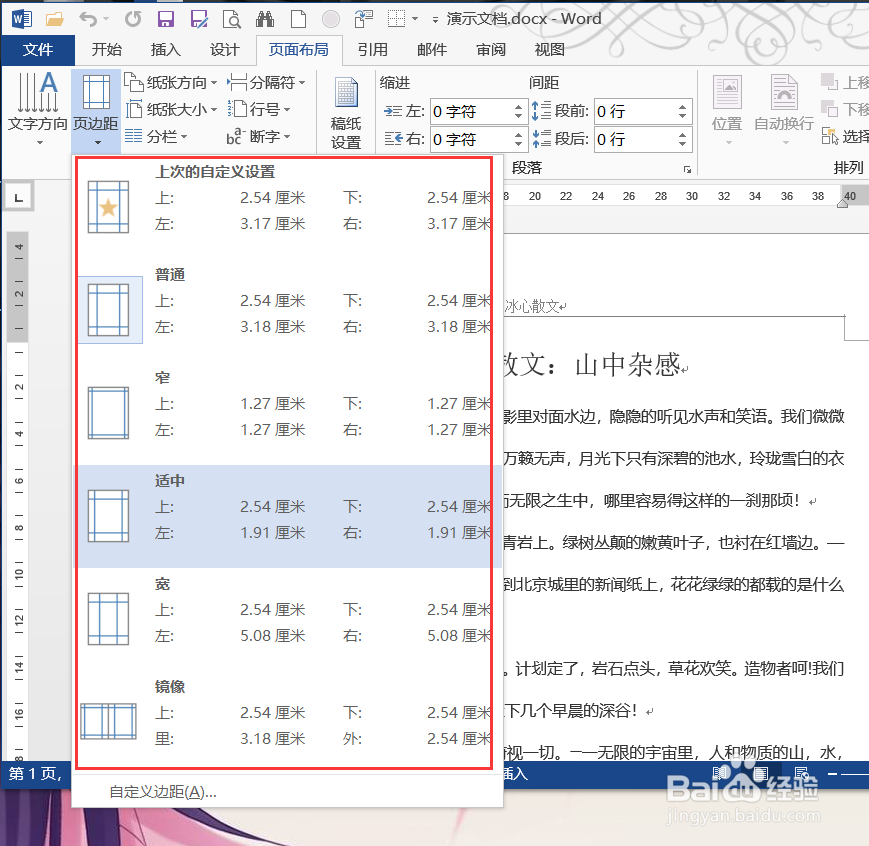Click the document title 山中杂感
The width and height of the screenshot is (869, 846).
pos(628,365)
